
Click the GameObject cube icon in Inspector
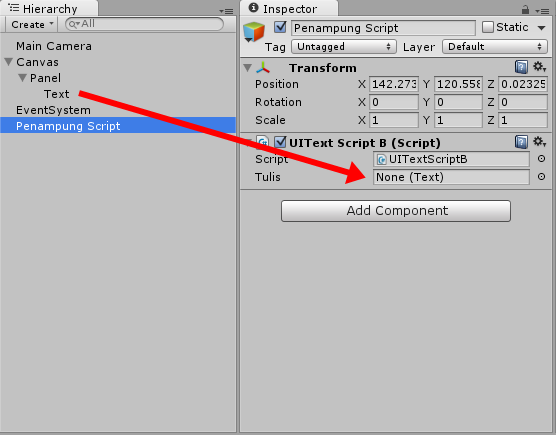(x=254, y=32)
